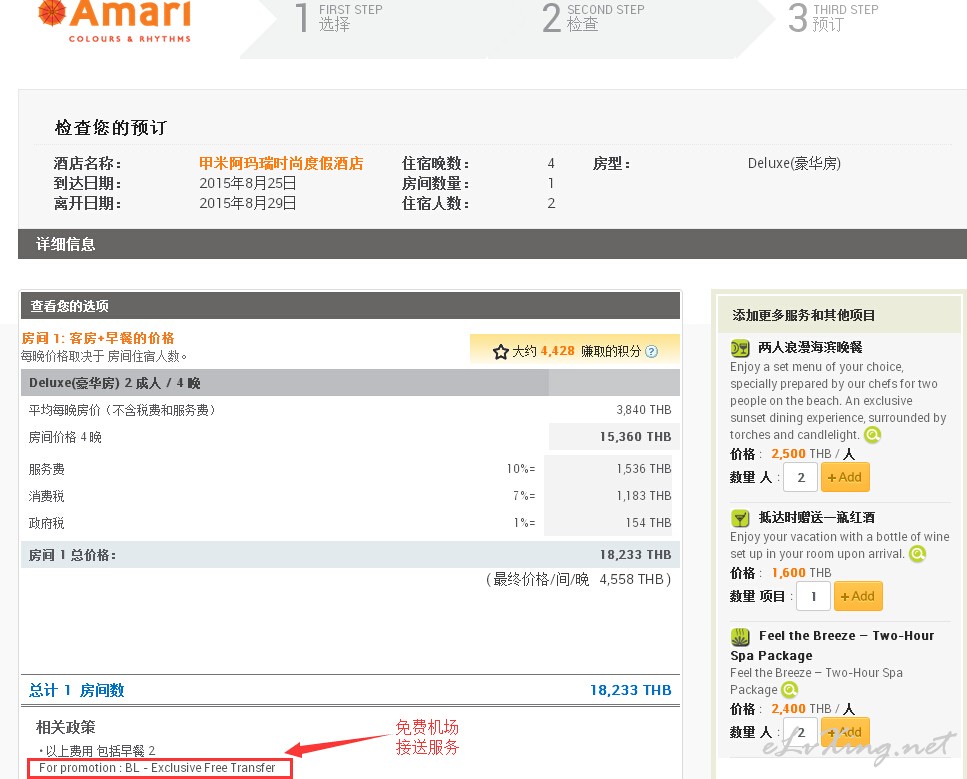Select departure date 2015年8月29日
Viewport: 967px width, 779px height.
[248, 203]
